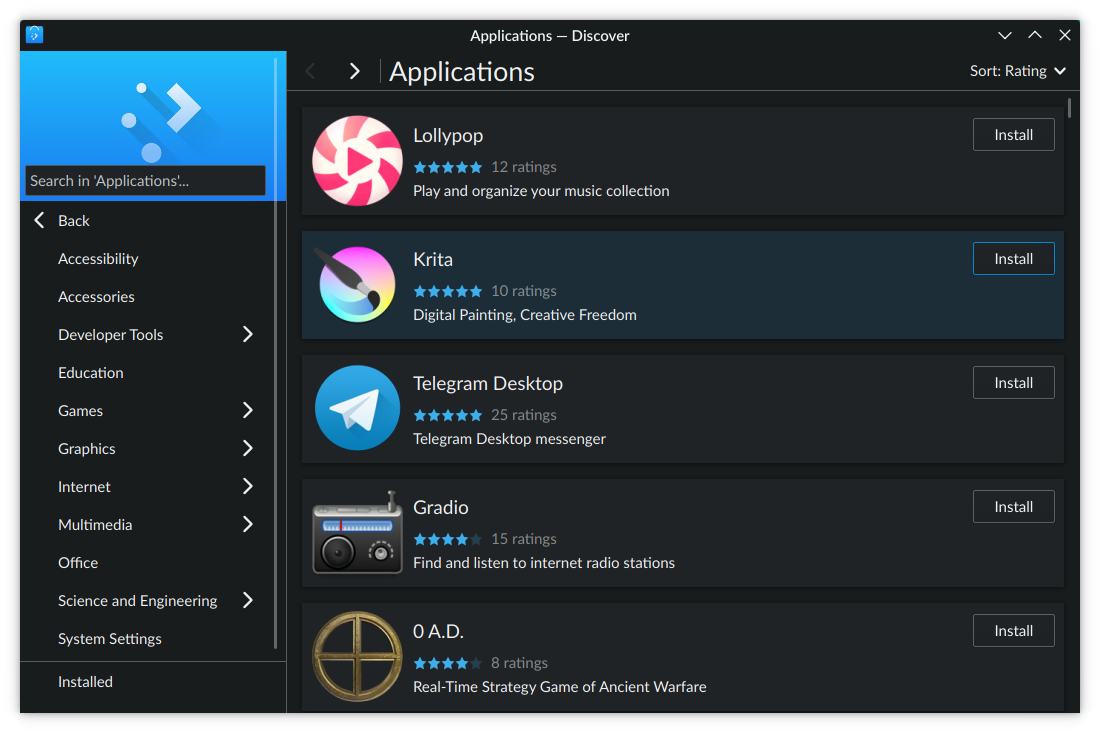Click the '12 ratings' text

(523, 167)
